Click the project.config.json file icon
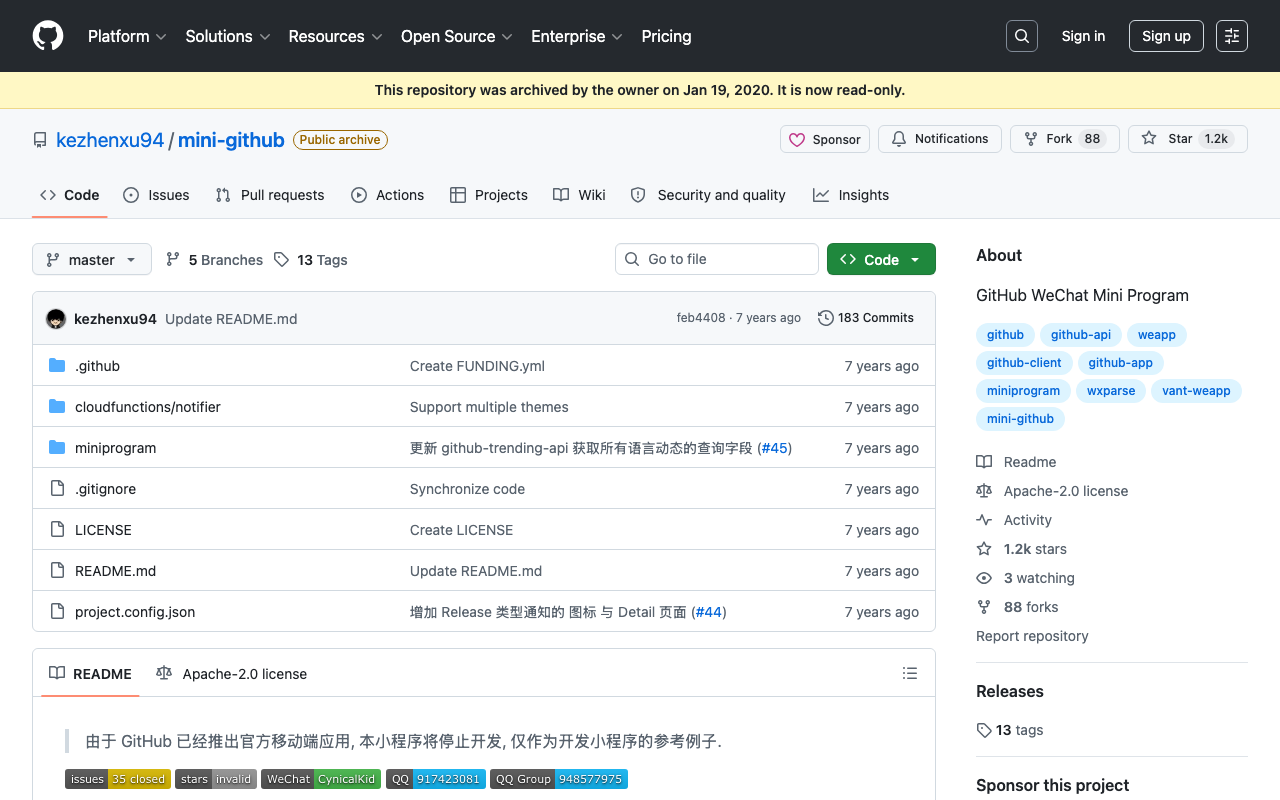Image resolution: width=1280 pixels, height=800 pixels. point(57,612)
